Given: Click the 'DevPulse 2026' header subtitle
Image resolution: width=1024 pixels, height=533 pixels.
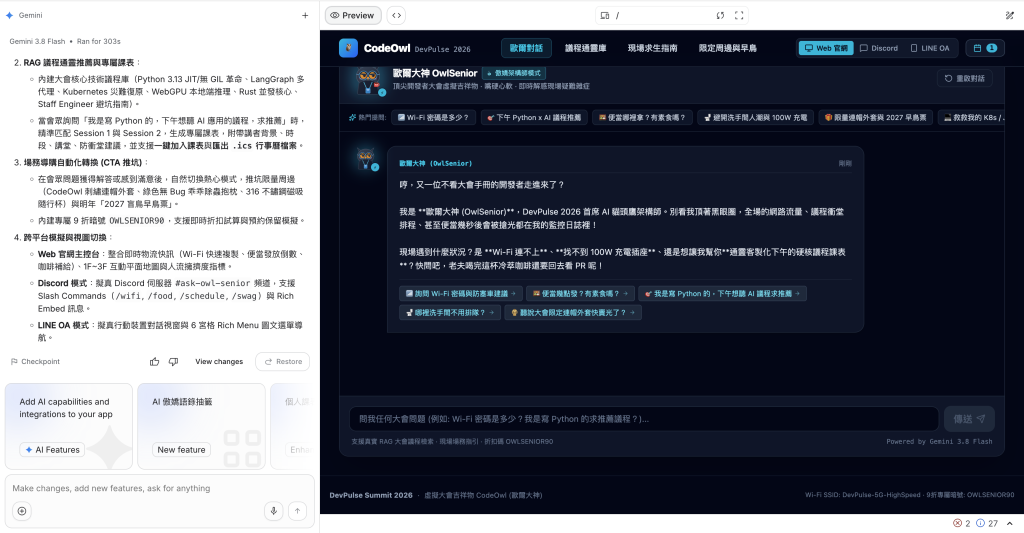Looking at the screenshot, I should [x=442, y=49].
